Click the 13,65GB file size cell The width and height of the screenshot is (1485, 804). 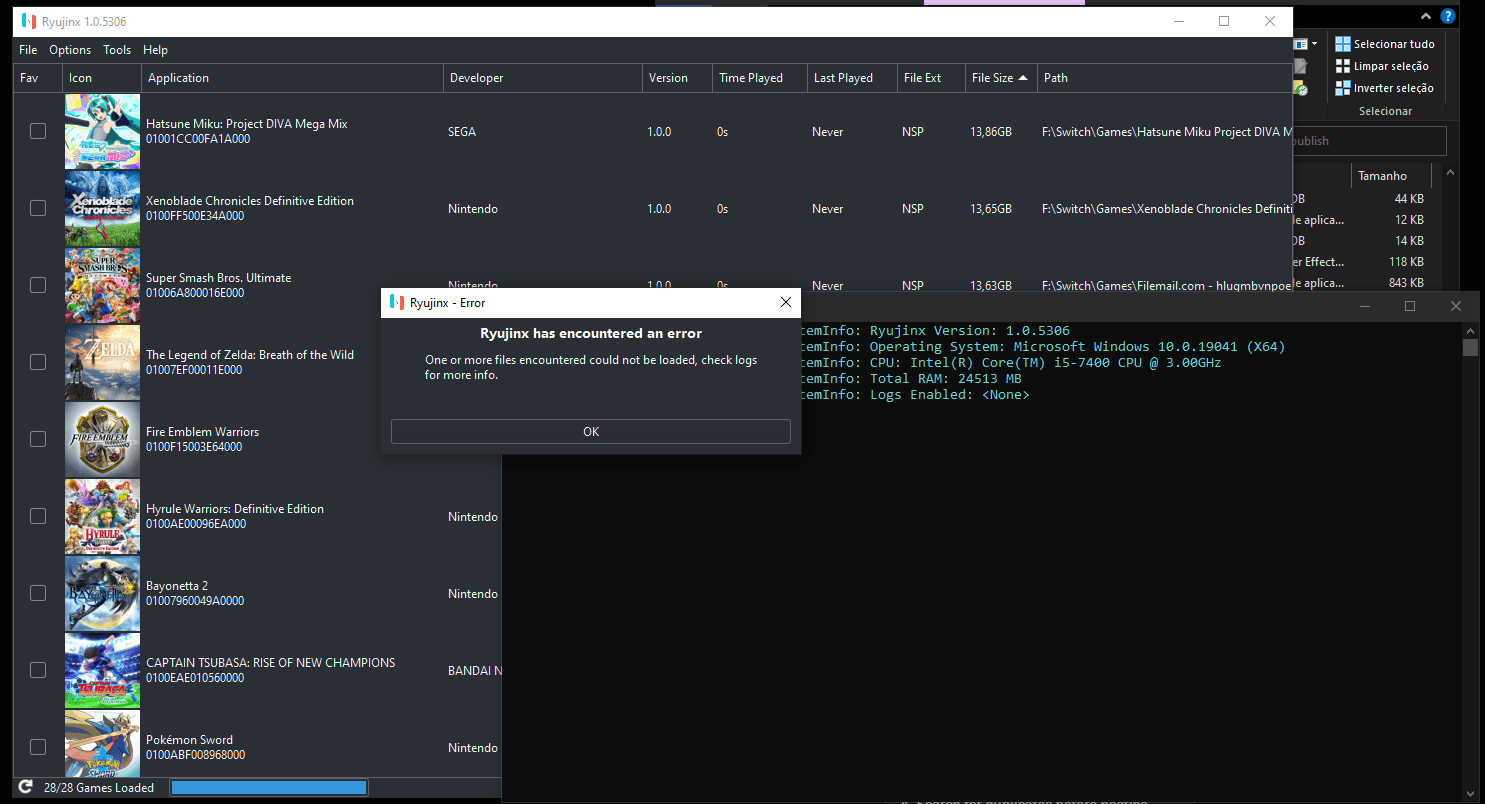[x=992, y=209]
